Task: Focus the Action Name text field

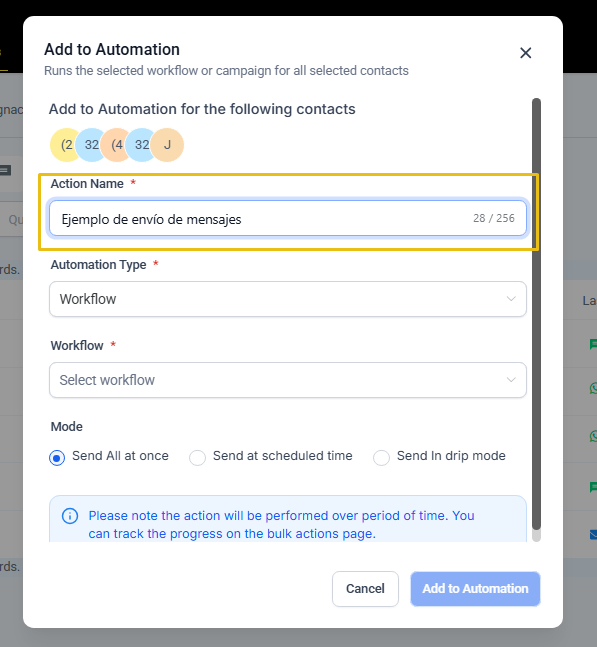Action: tap(288, 218)
